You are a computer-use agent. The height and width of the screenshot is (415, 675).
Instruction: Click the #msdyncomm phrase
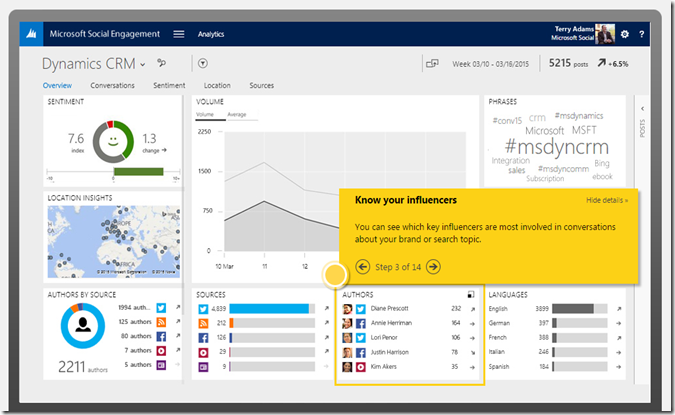pyautogui.click(x=563, y=169)
